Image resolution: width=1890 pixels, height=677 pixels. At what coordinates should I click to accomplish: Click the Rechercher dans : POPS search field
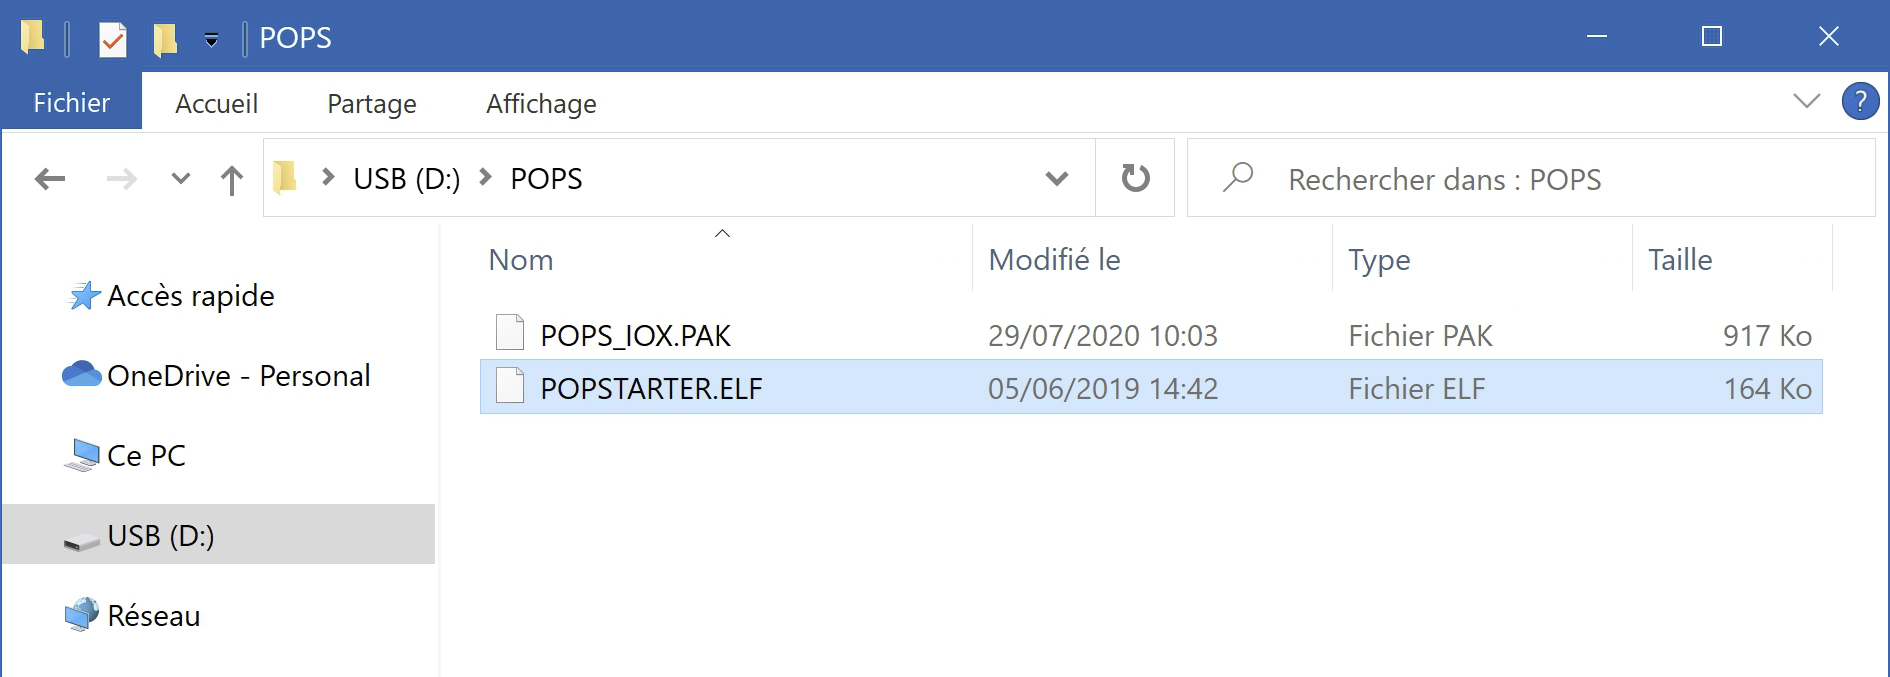point(1530,179)
